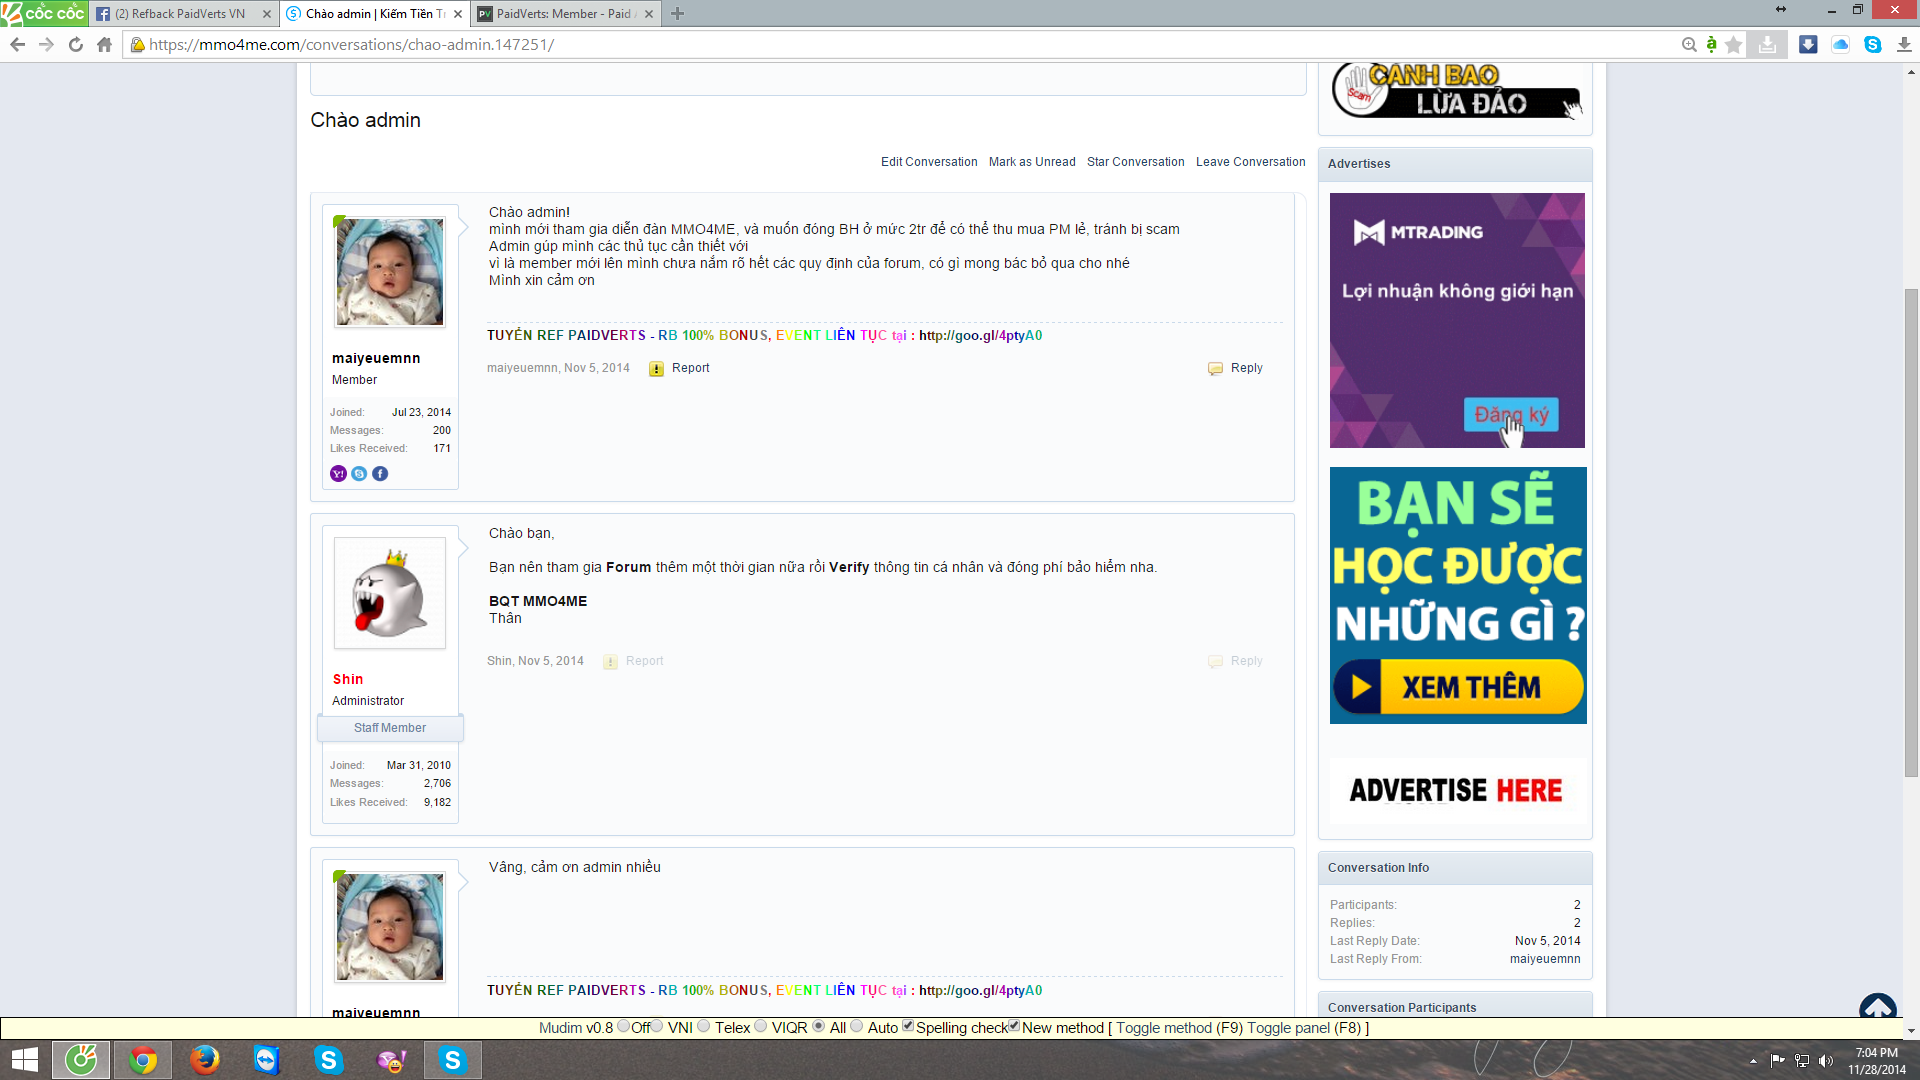This screenshot has height=1080, width=1920.
Task: Expand hidden system tray icons arrow
Action: pyautogui.click(x=1753, y=1061)
